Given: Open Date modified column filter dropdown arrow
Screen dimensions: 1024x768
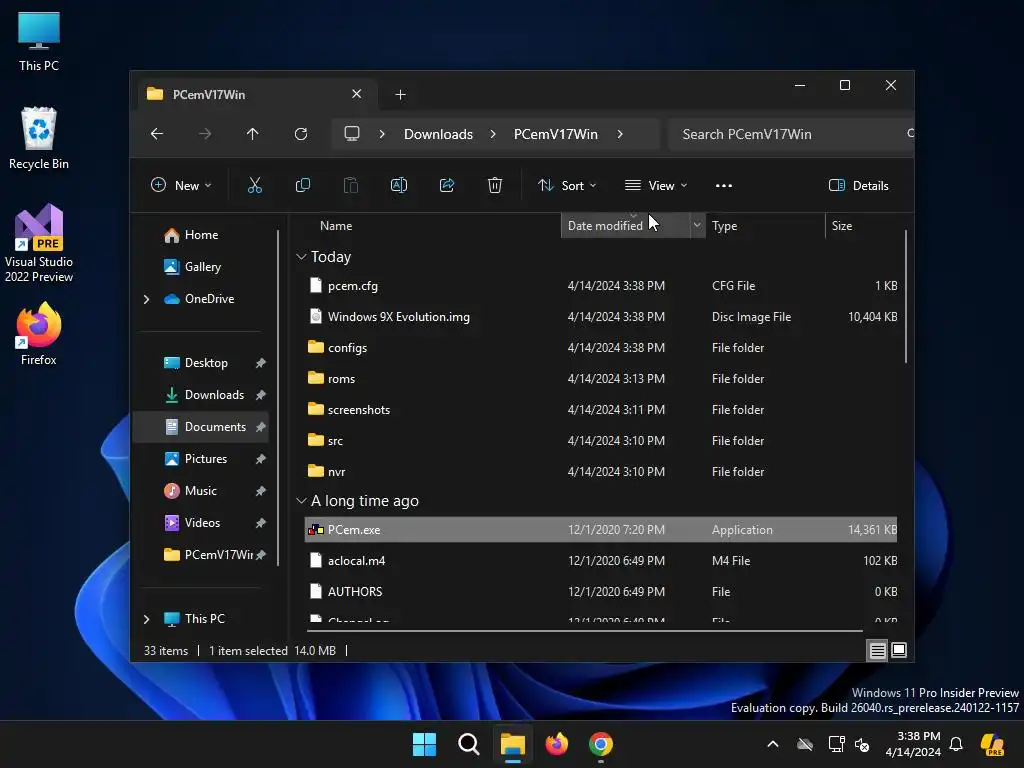Looking at the screenshot, I should tap(697, 225).
